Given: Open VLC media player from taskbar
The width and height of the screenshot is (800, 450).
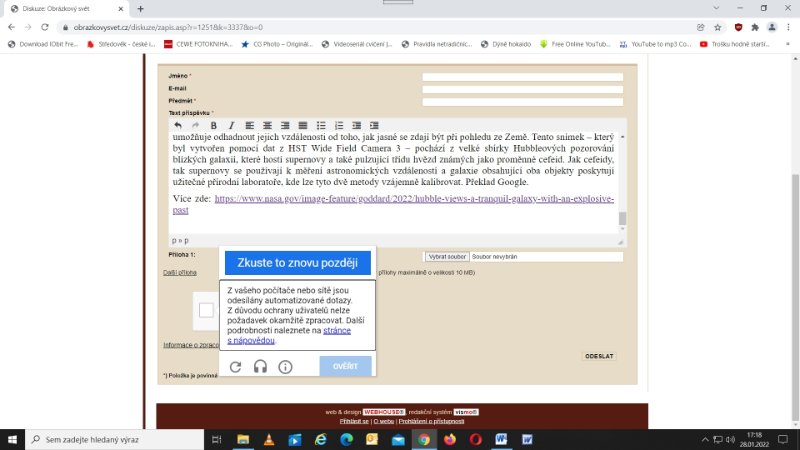Looking at the screenshot, I should [269, 439].
